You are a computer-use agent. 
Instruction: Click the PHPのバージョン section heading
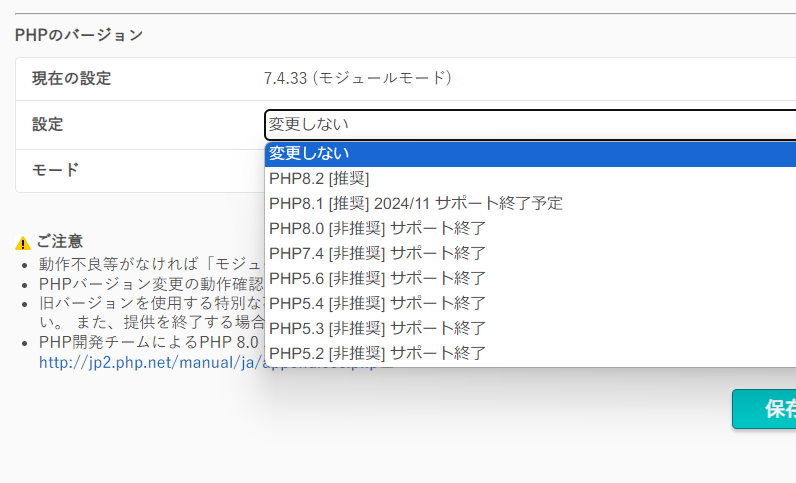click(x=79, y=35)
